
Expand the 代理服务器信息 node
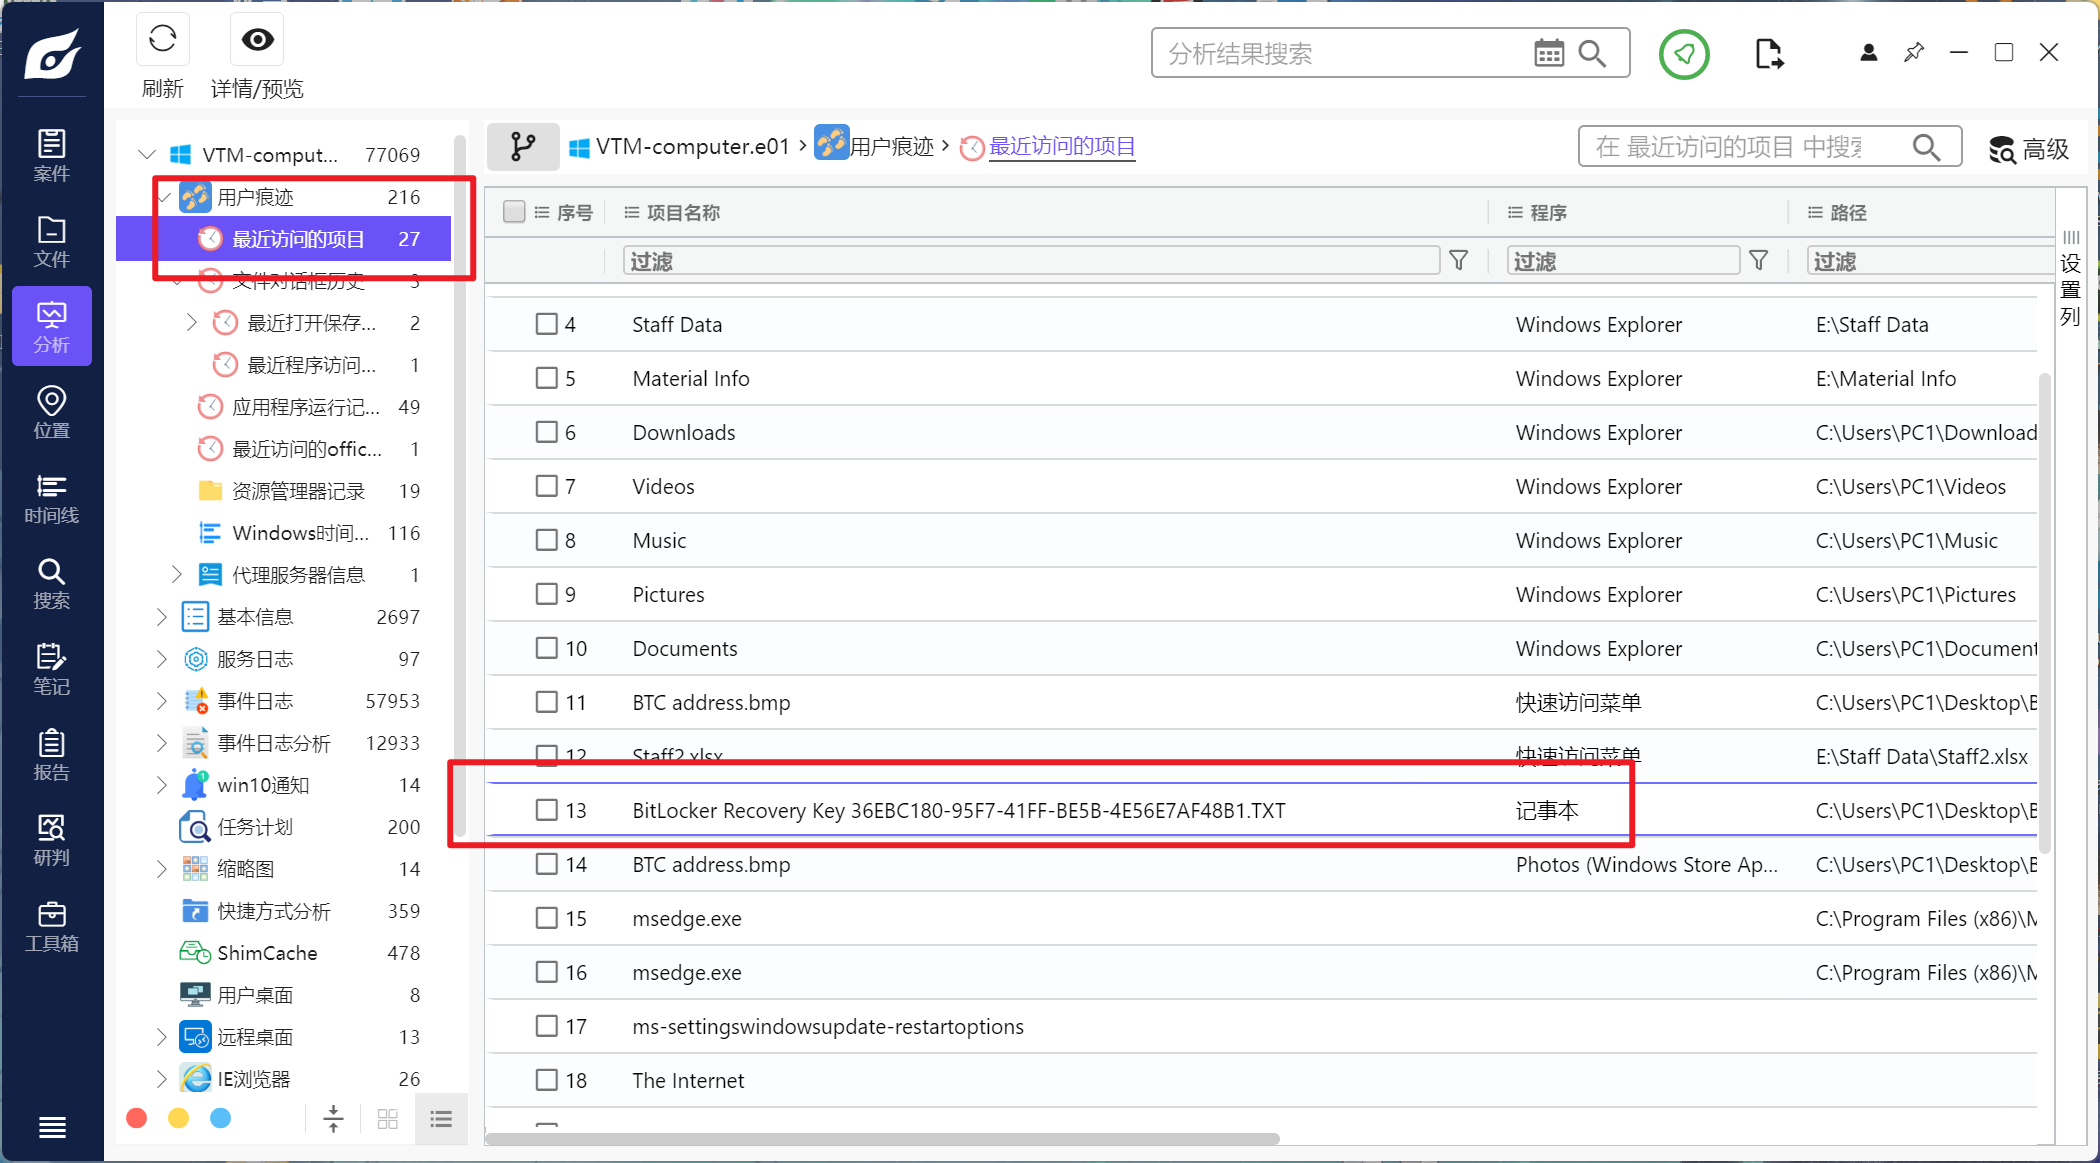pyautogui.click(x=177, y=575)
